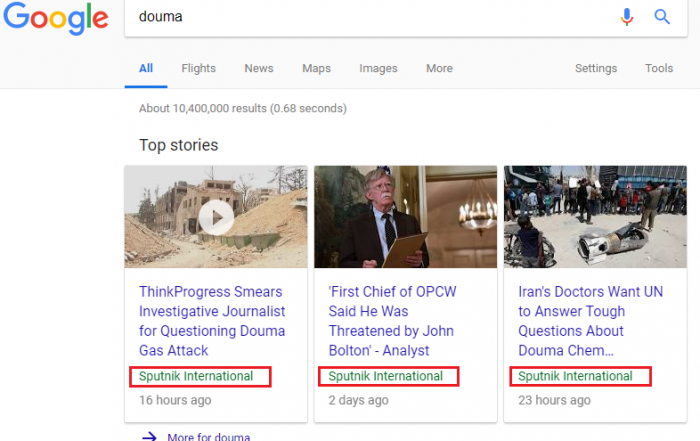Open the search Settings menu
The width and height of the screenshot is (700, 441).
tap(596, 68)
